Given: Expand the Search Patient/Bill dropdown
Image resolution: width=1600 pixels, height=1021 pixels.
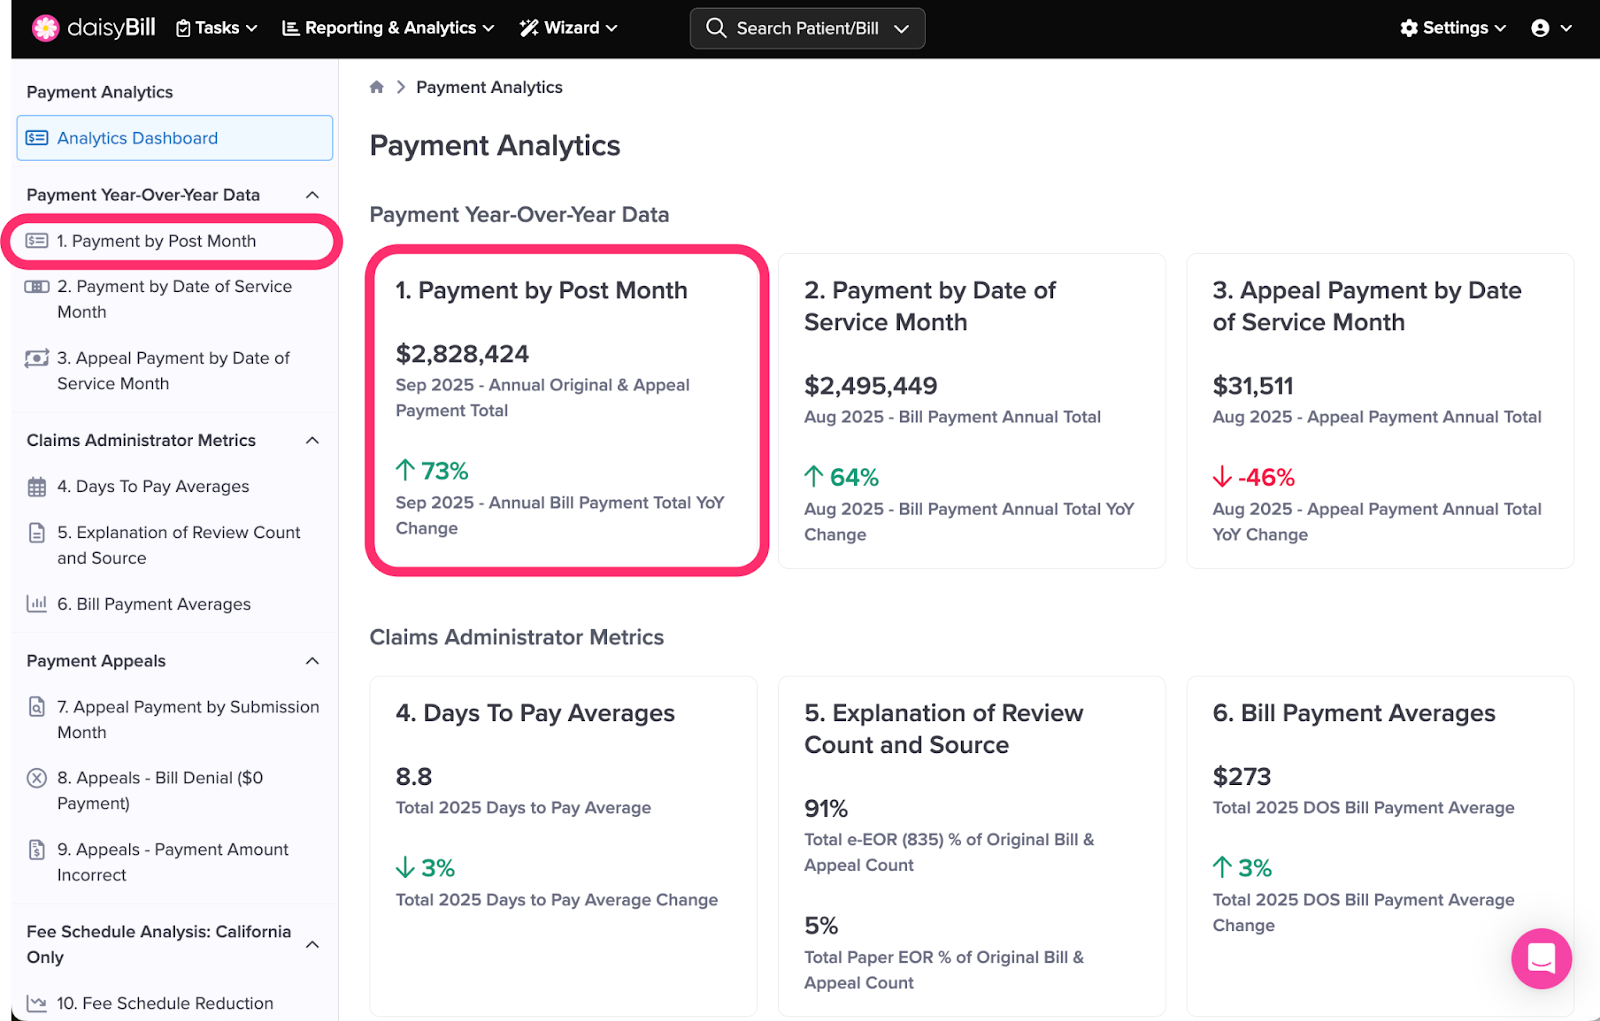Looking at the screenshot, I should [x=901, y=29].
